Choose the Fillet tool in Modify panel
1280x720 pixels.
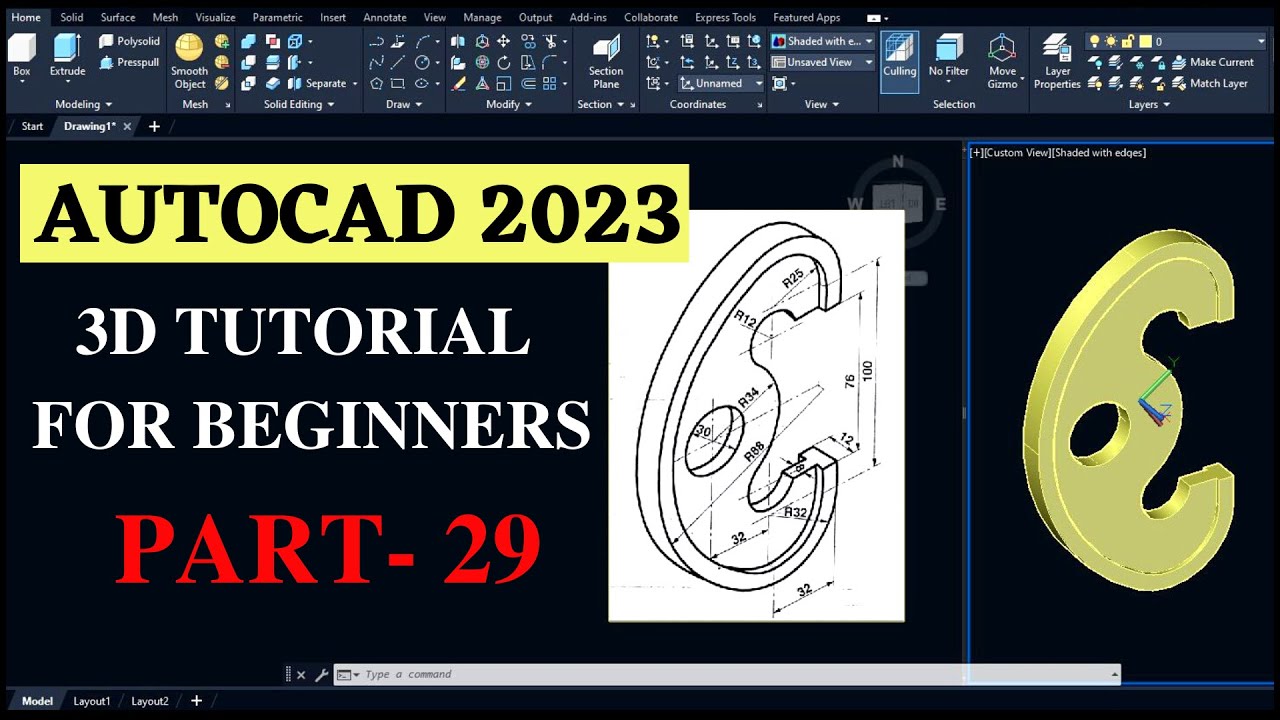click(x=549, y=62)
